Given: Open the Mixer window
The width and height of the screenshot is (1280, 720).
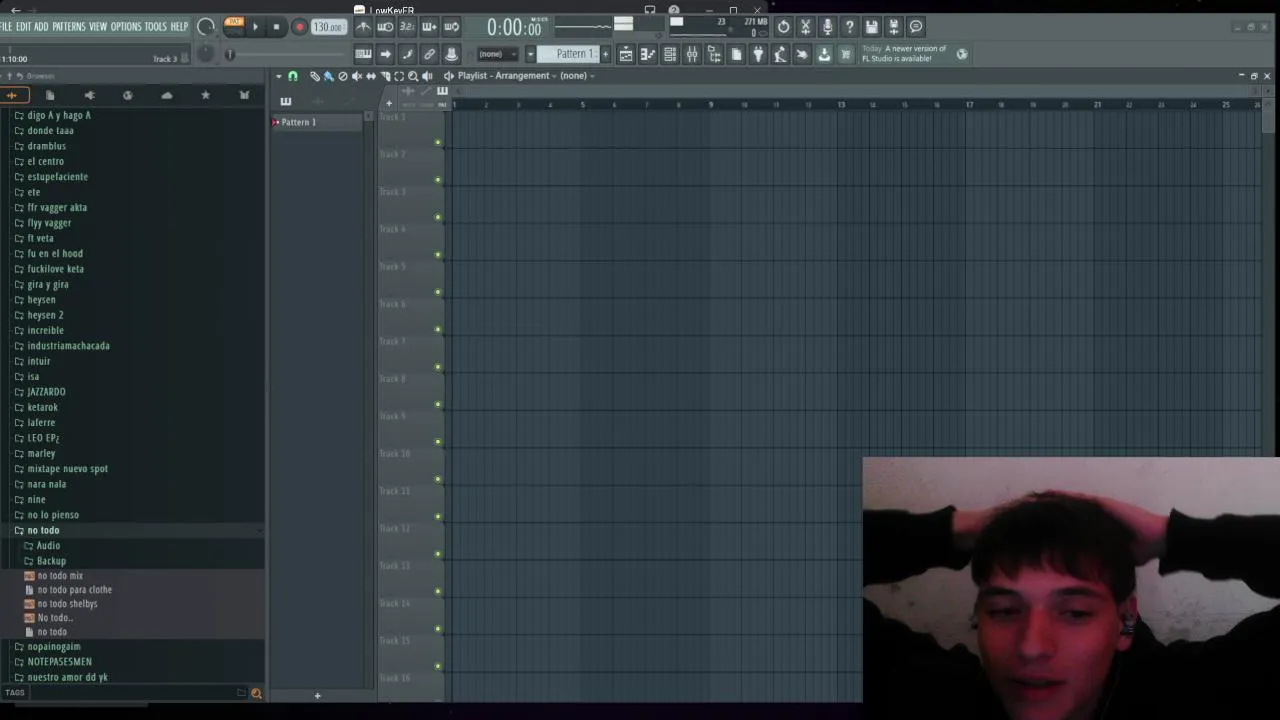Looking at the screenshot, I should tap(692, 54).
